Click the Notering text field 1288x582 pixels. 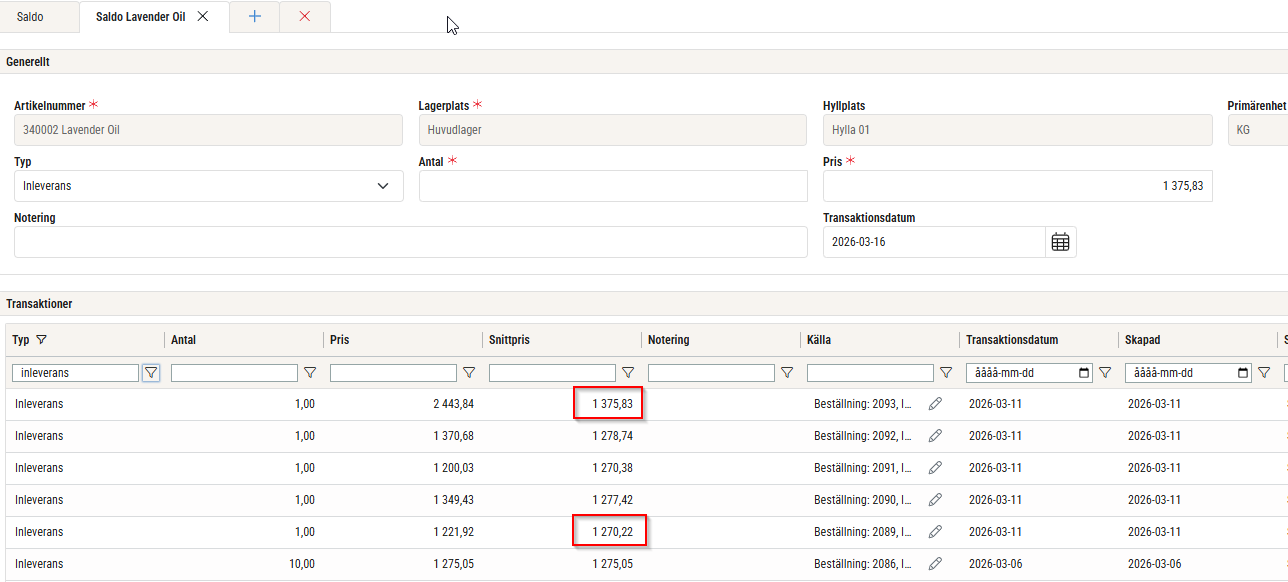click(x=410, y=242)
